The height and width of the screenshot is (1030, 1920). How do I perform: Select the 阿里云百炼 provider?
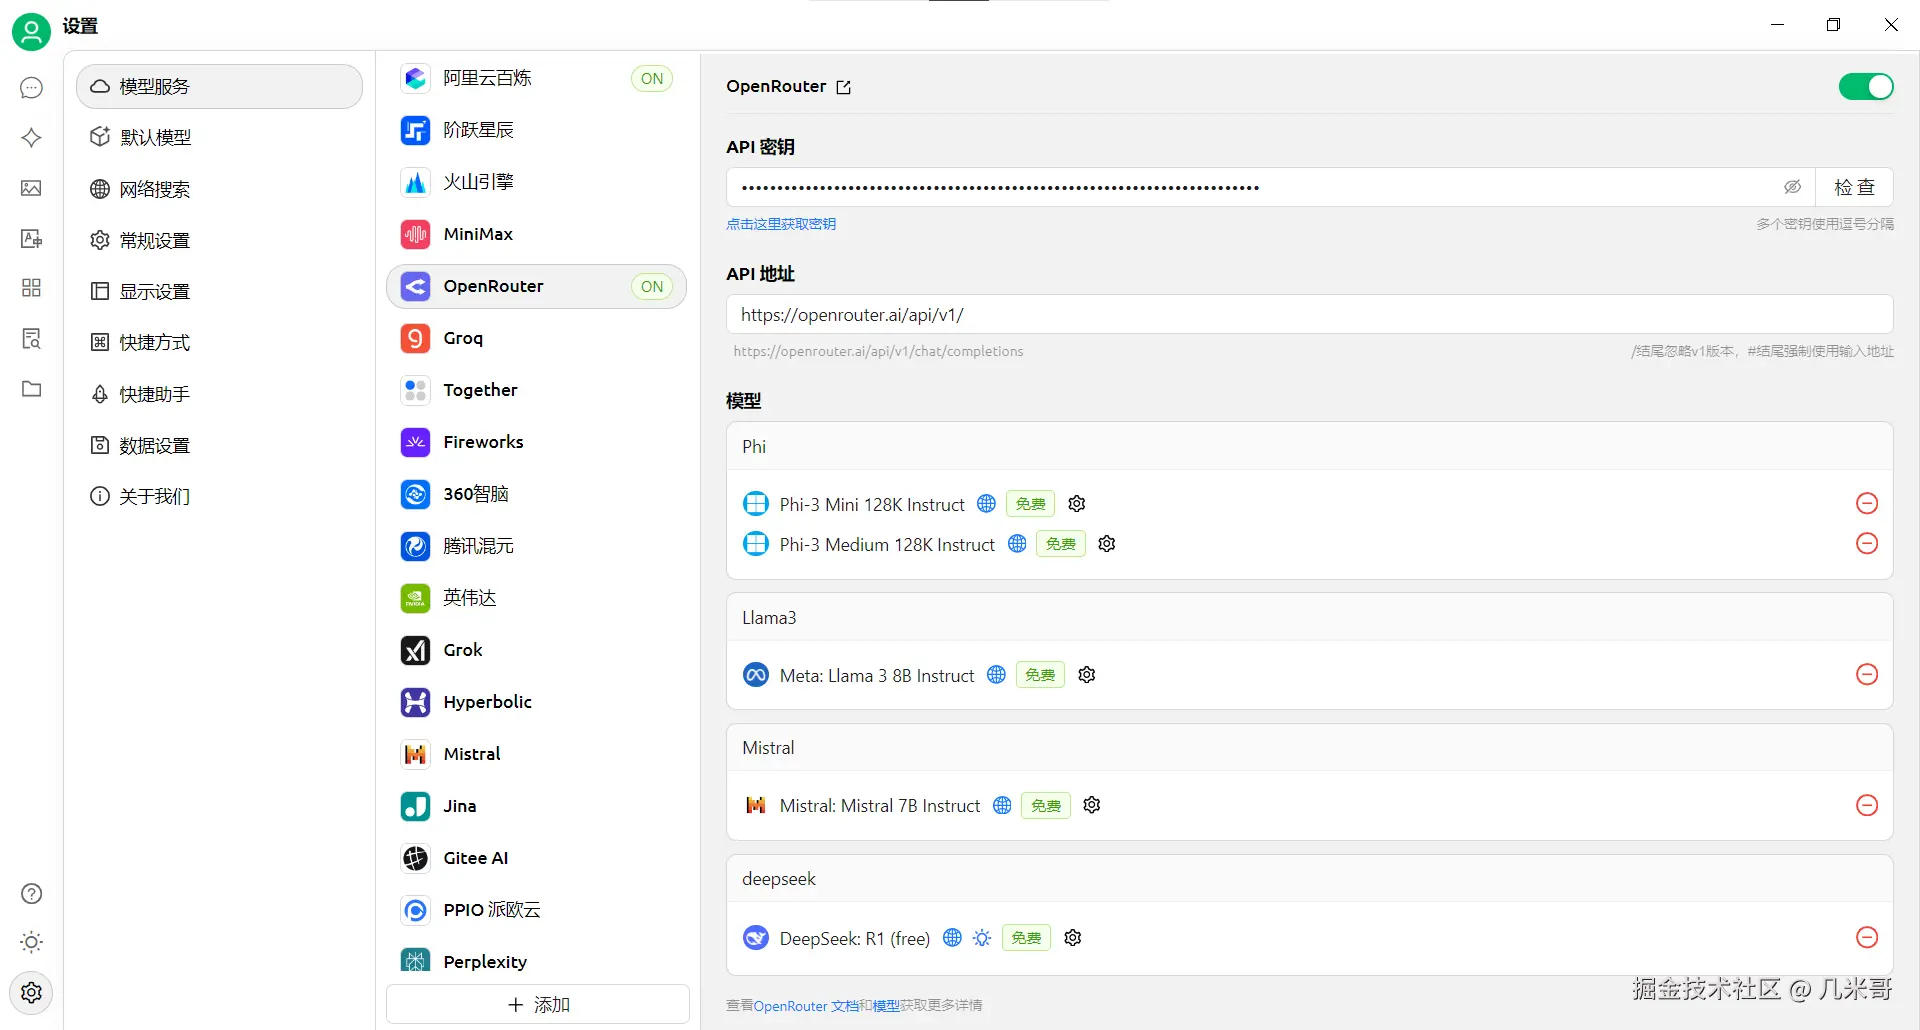(537, 78)
